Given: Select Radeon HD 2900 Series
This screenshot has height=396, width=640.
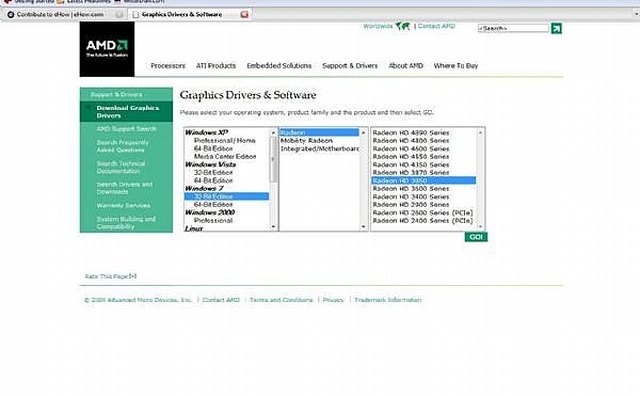Looking at the screenshot, I should [x=411, y=205].
